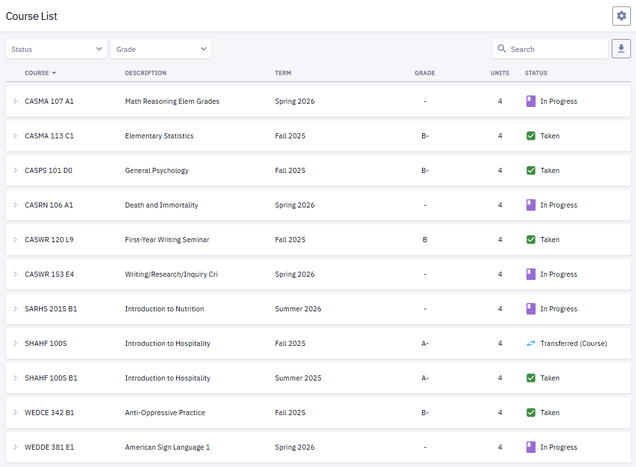Select the Death and Immortality description
Viewport: 636px width, 467px height.
pos(161,205)
